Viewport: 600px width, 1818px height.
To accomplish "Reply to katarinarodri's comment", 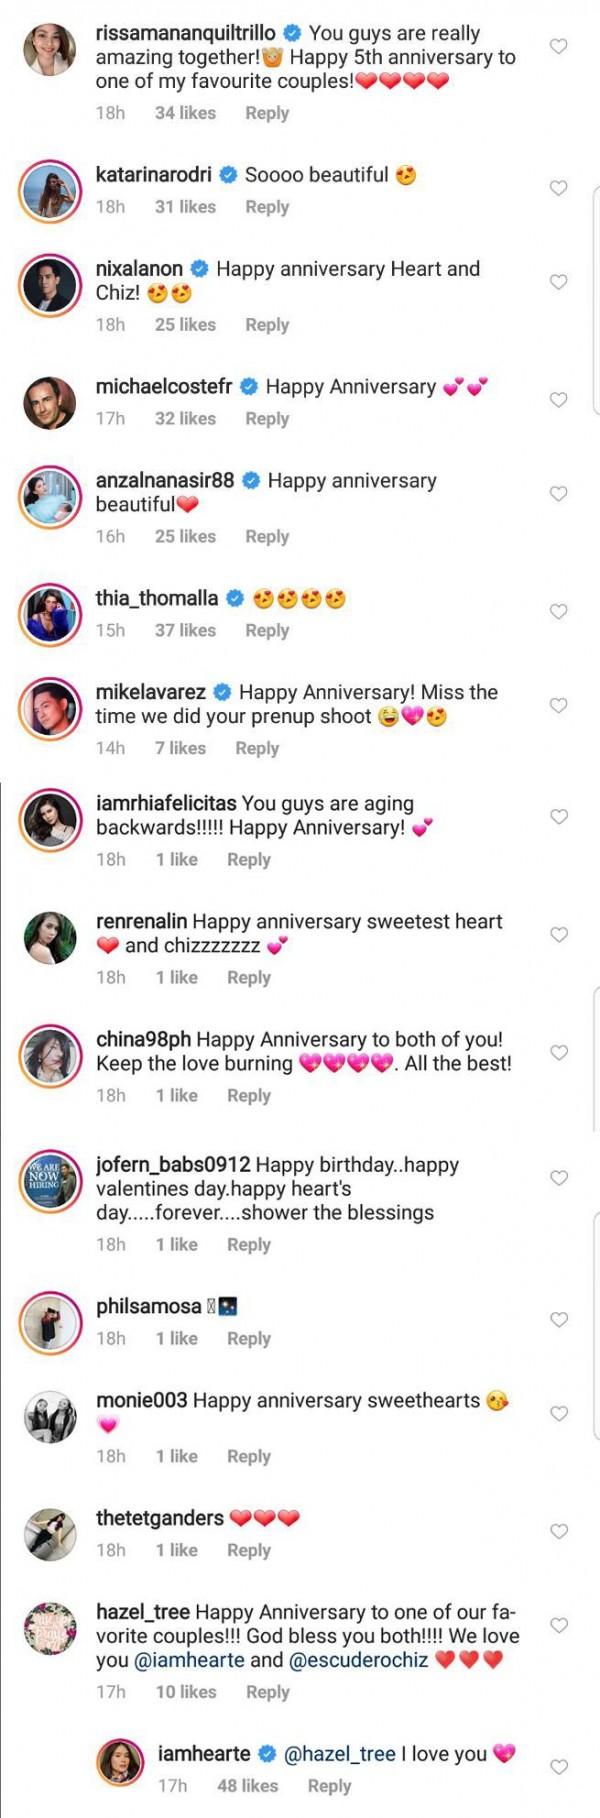I will pyautogui.click(x=267, y=207).
